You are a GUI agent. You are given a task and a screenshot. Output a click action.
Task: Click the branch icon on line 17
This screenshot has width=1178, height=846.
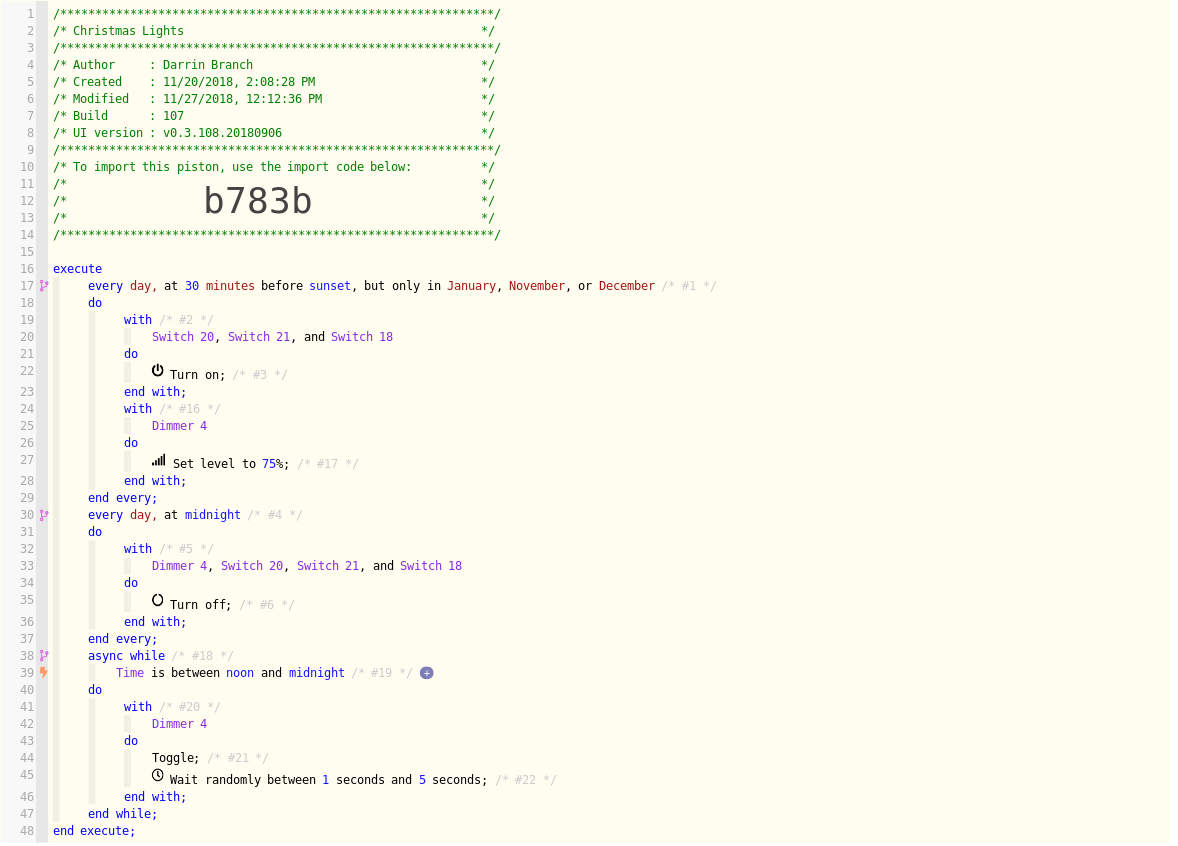coord(44,288)
